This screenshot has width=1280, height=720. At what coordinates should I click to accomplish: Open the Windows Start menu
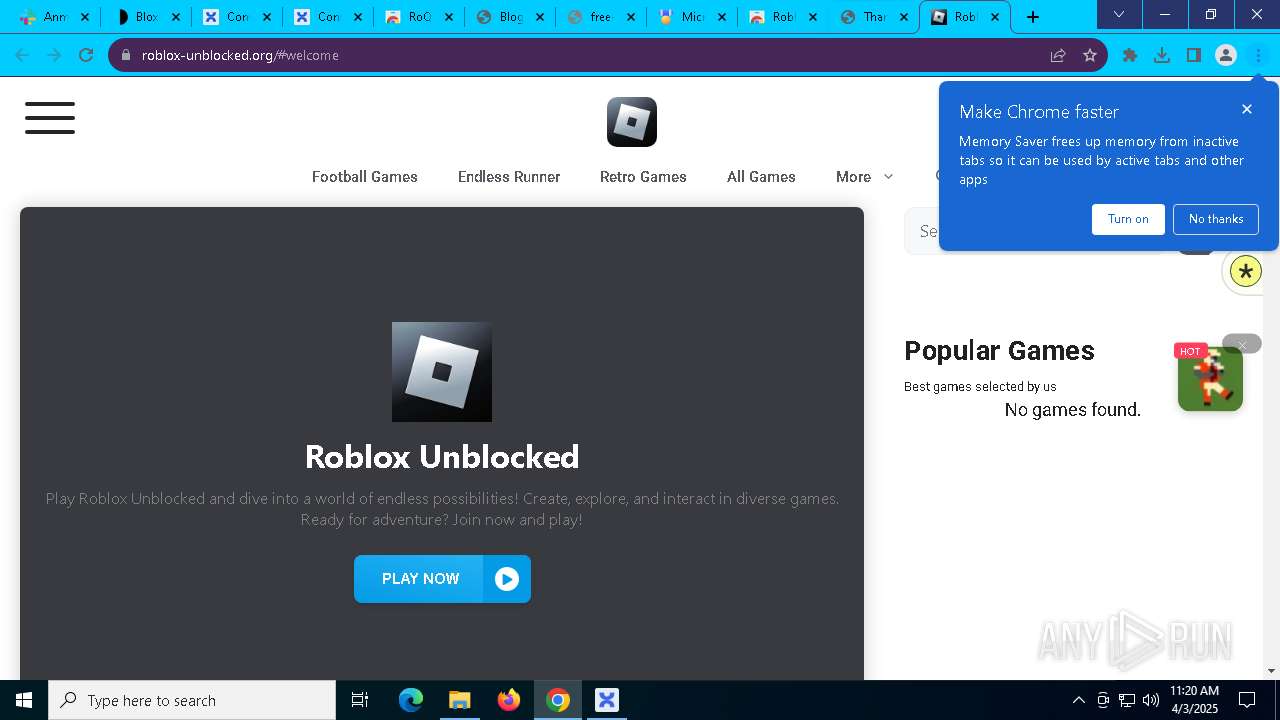click(24, 700)
